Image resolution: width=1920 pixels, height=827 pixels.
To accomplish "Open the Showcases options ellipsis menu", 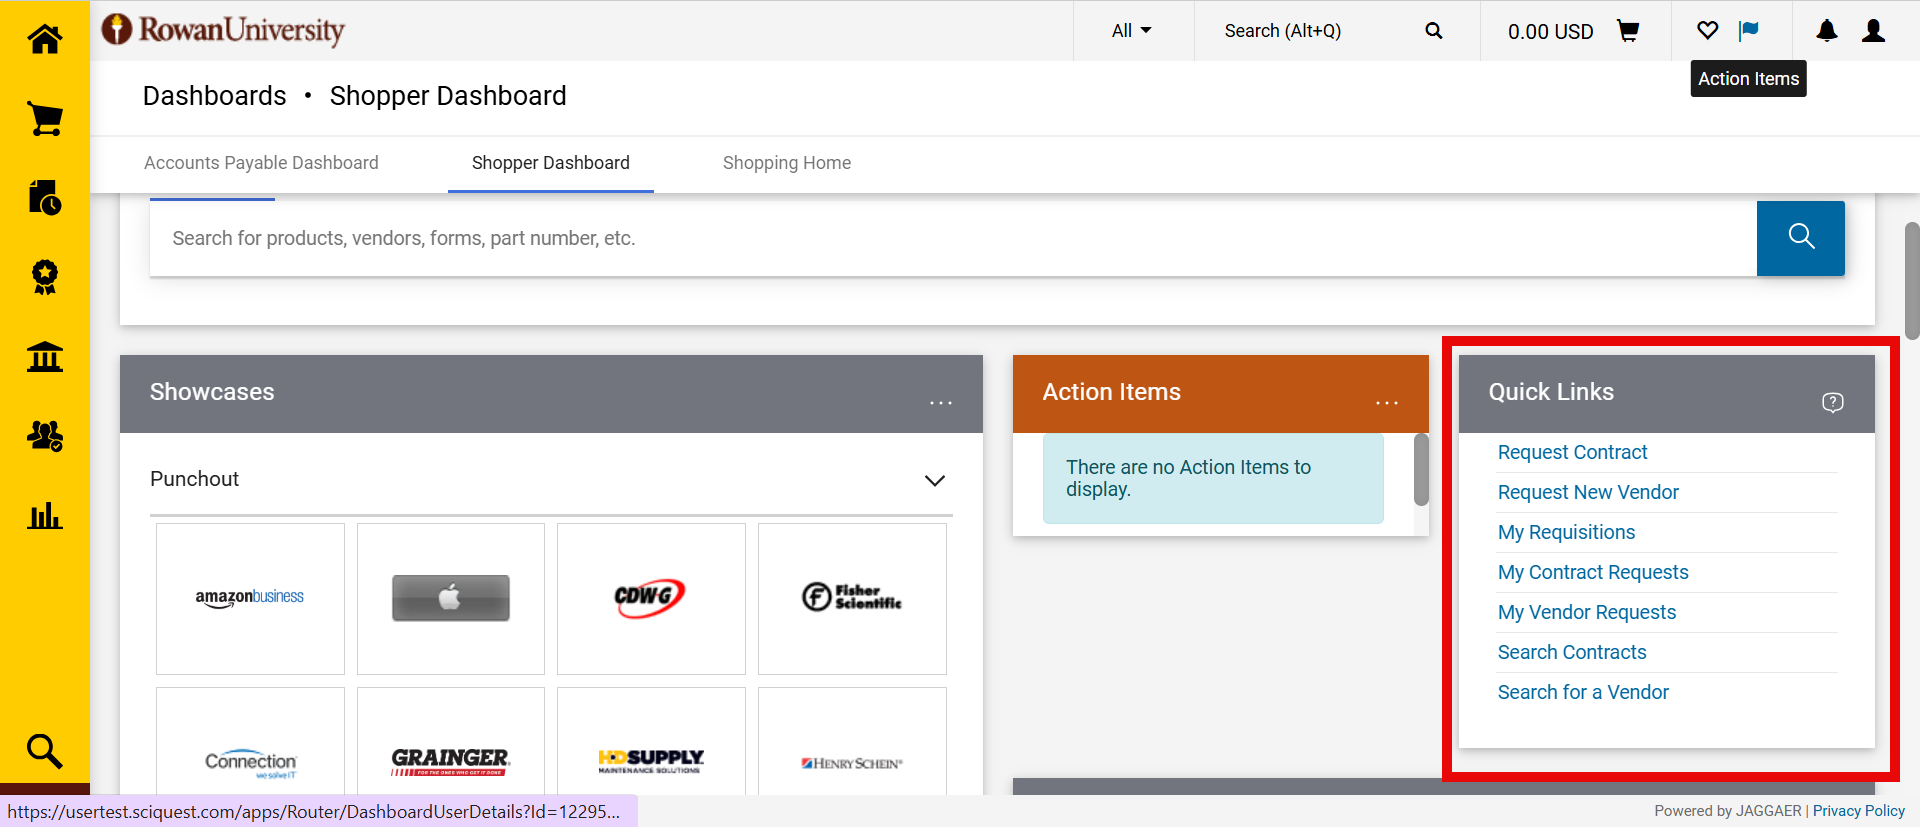I will (940, 402).
